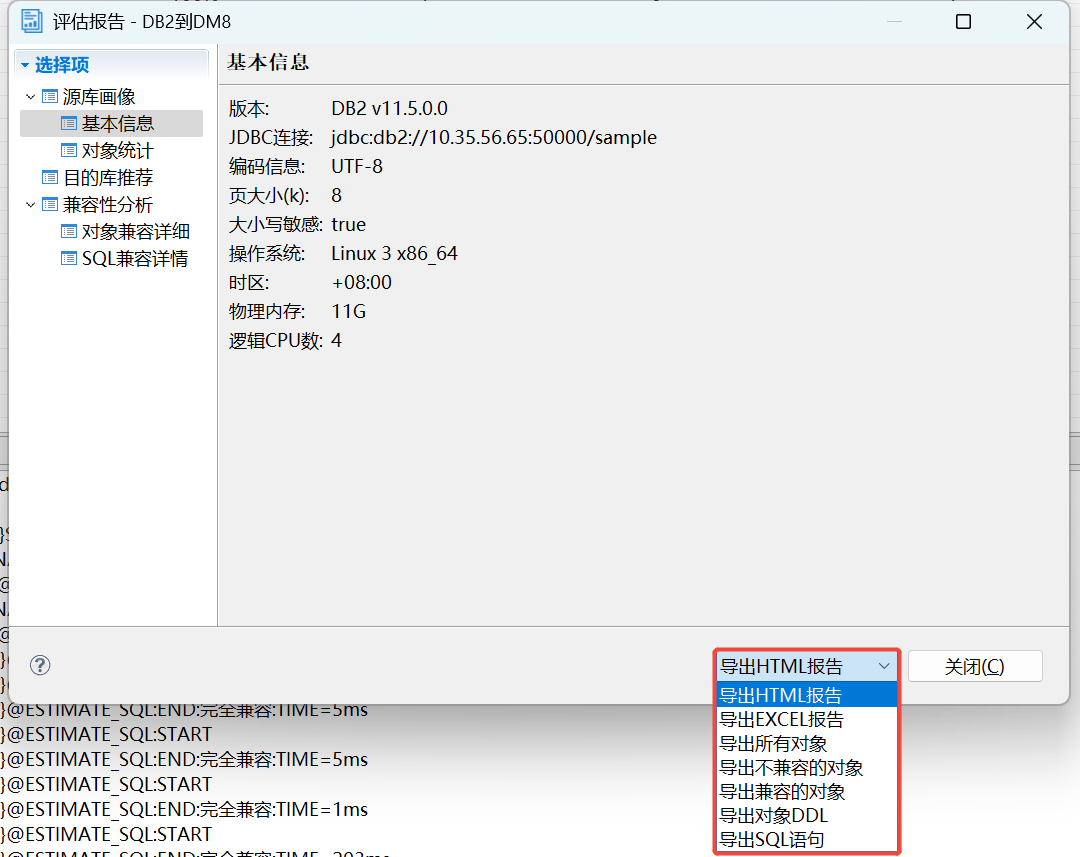Click the 源库画像 node icon
Screen dimensions: 1080x857
point(50,96)
